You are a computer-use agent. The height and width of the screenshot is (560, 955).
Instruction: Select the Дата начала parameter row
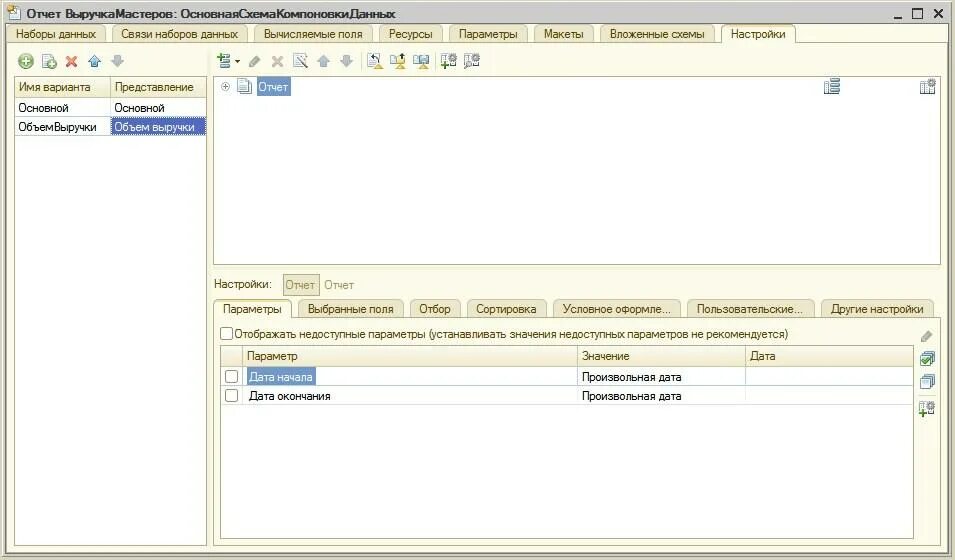[x=566, y=377]
